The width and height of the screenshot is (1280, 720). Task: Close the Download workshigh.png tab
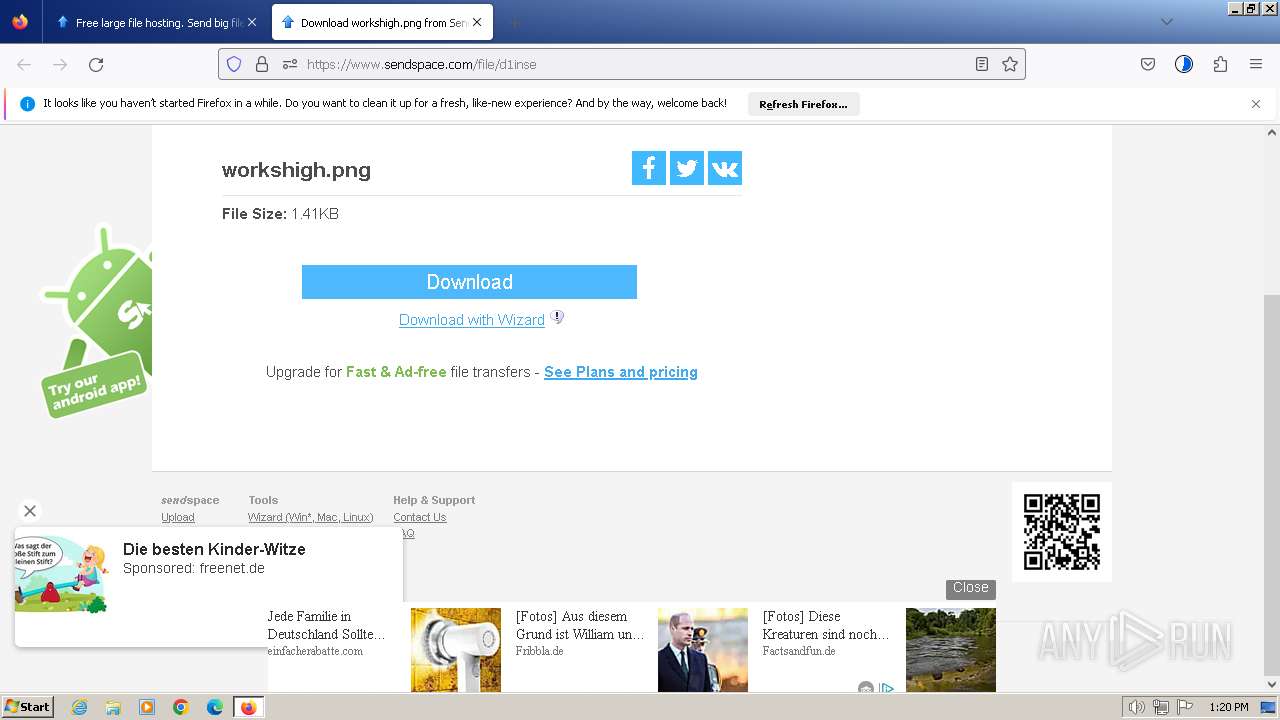point(477,22)
